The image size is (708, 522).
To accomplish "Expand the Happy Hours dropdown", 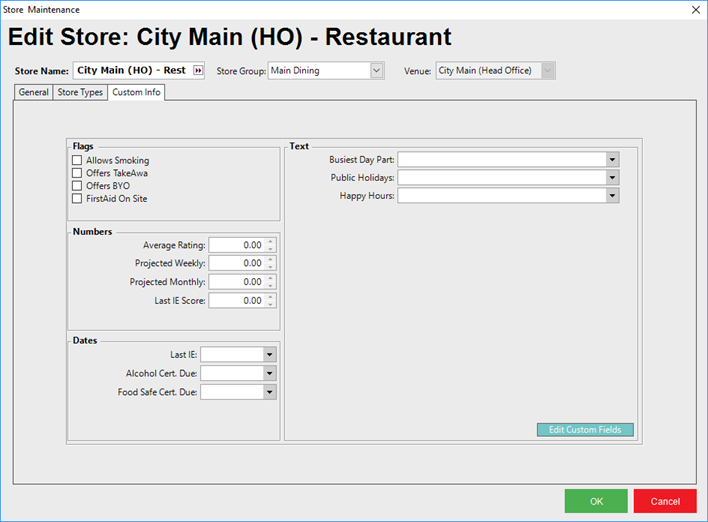I will click(611, 196).
